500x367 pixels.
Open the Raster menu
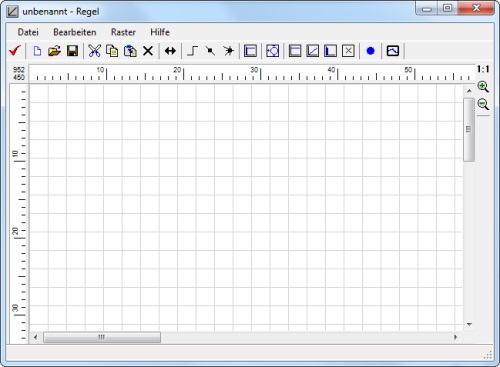coord(123,32)
